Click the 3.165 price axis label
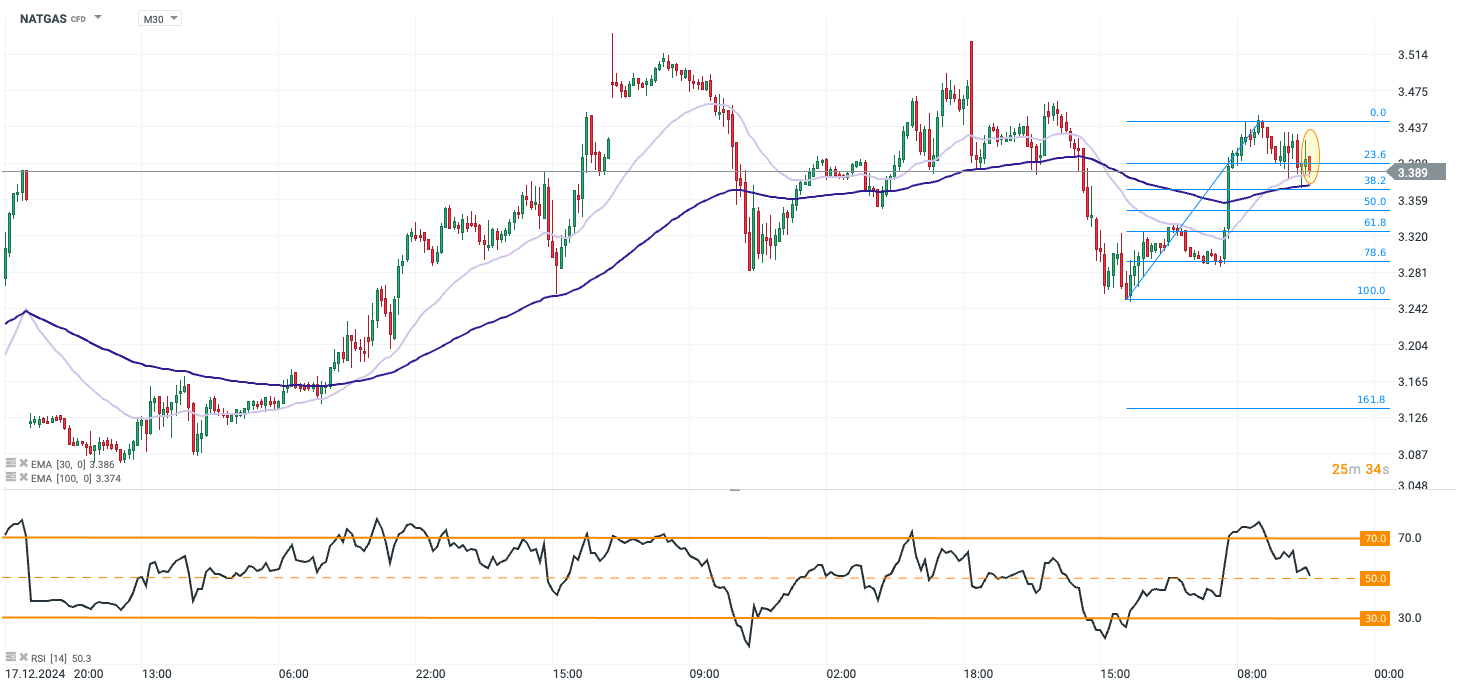 (1413, 382)
